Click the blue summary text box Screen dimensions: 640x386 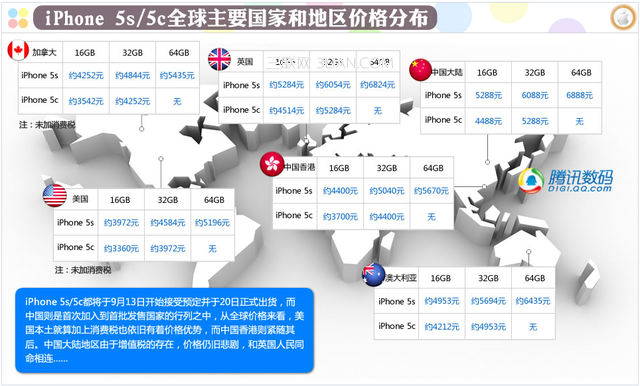click(x=164, y=330)
